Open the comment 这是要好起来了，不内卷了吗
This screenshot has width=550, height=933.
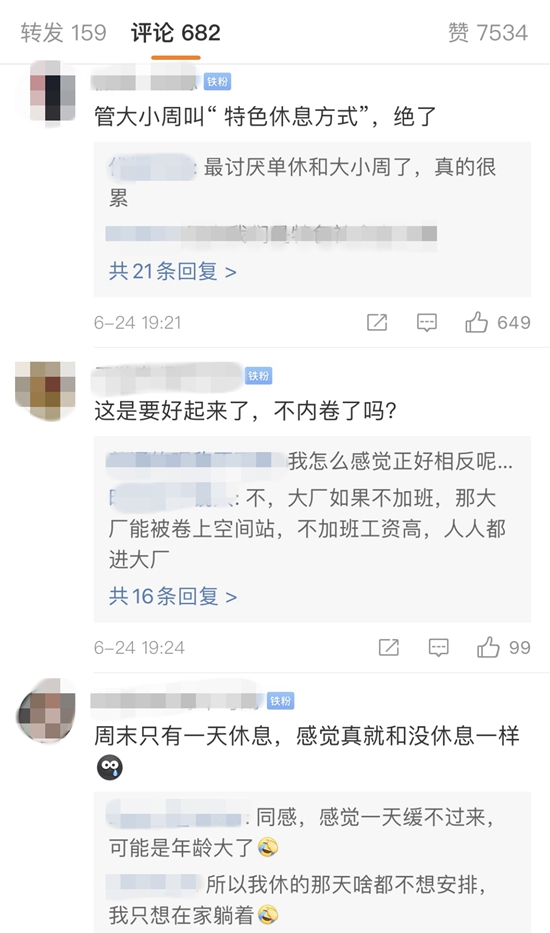(x=246, y=411)
